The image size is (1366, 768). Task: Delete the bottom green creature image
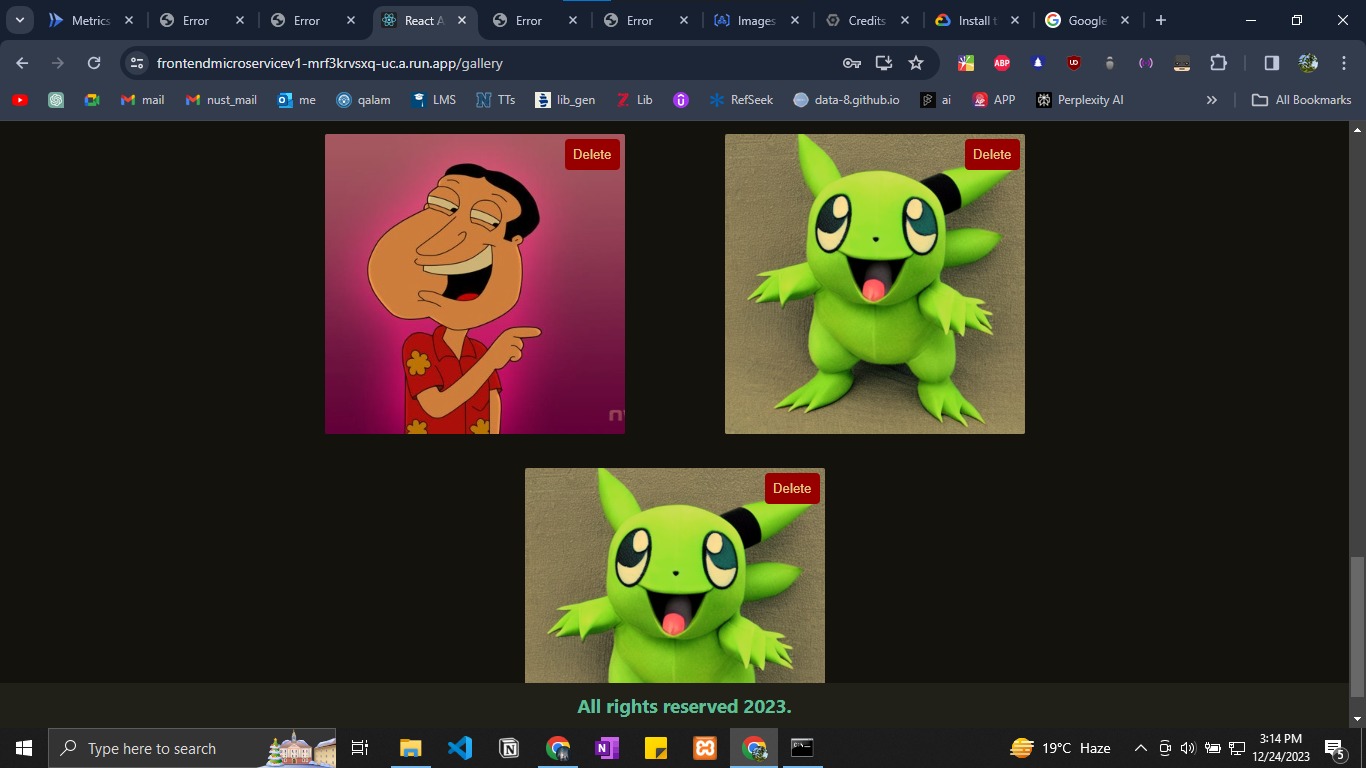pyautogui.click(x=792, y=488)
